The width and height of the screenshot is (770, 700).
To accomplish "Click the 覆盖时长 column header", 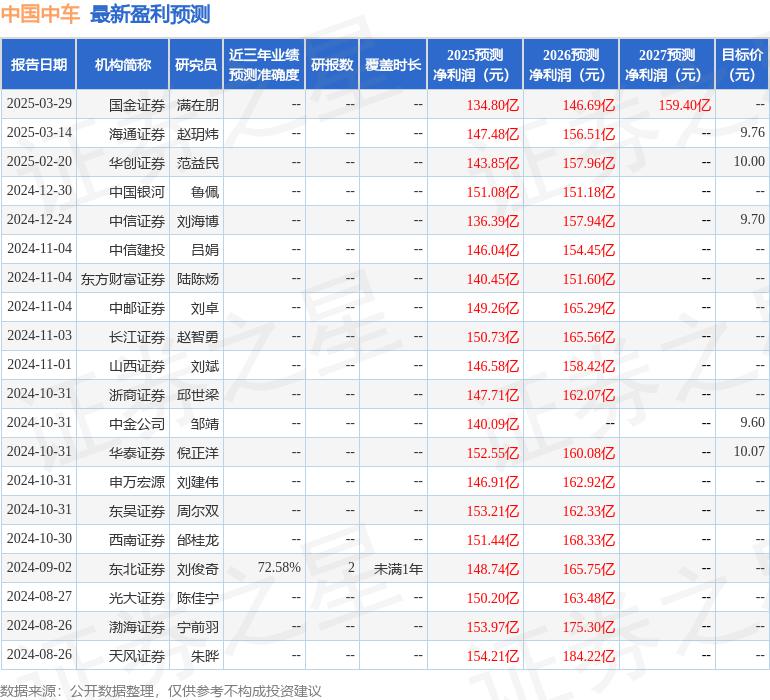I will 393,64.
